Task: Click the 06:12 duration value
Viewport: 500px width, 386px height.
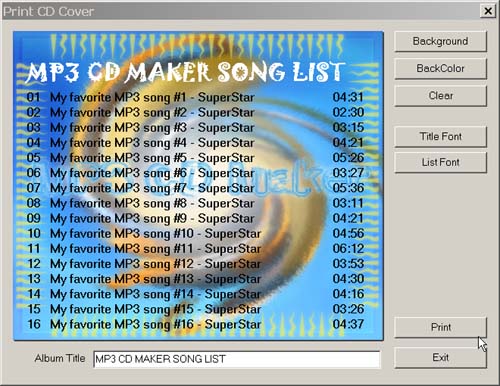Action: (x=348, y=249)
